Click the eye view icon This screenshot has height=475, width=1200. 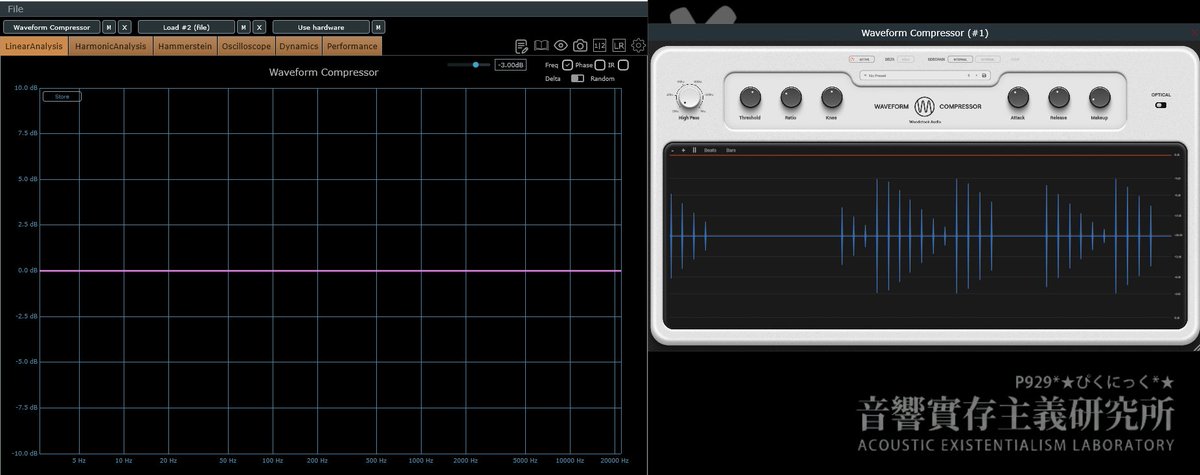click(x=560, y=46)
